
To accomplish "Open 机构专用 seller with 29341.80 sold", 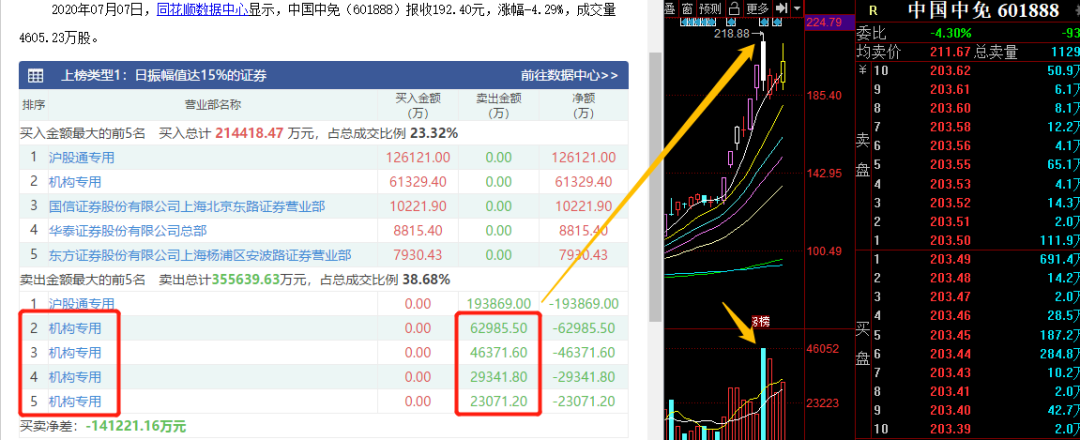I will point(74,377).
